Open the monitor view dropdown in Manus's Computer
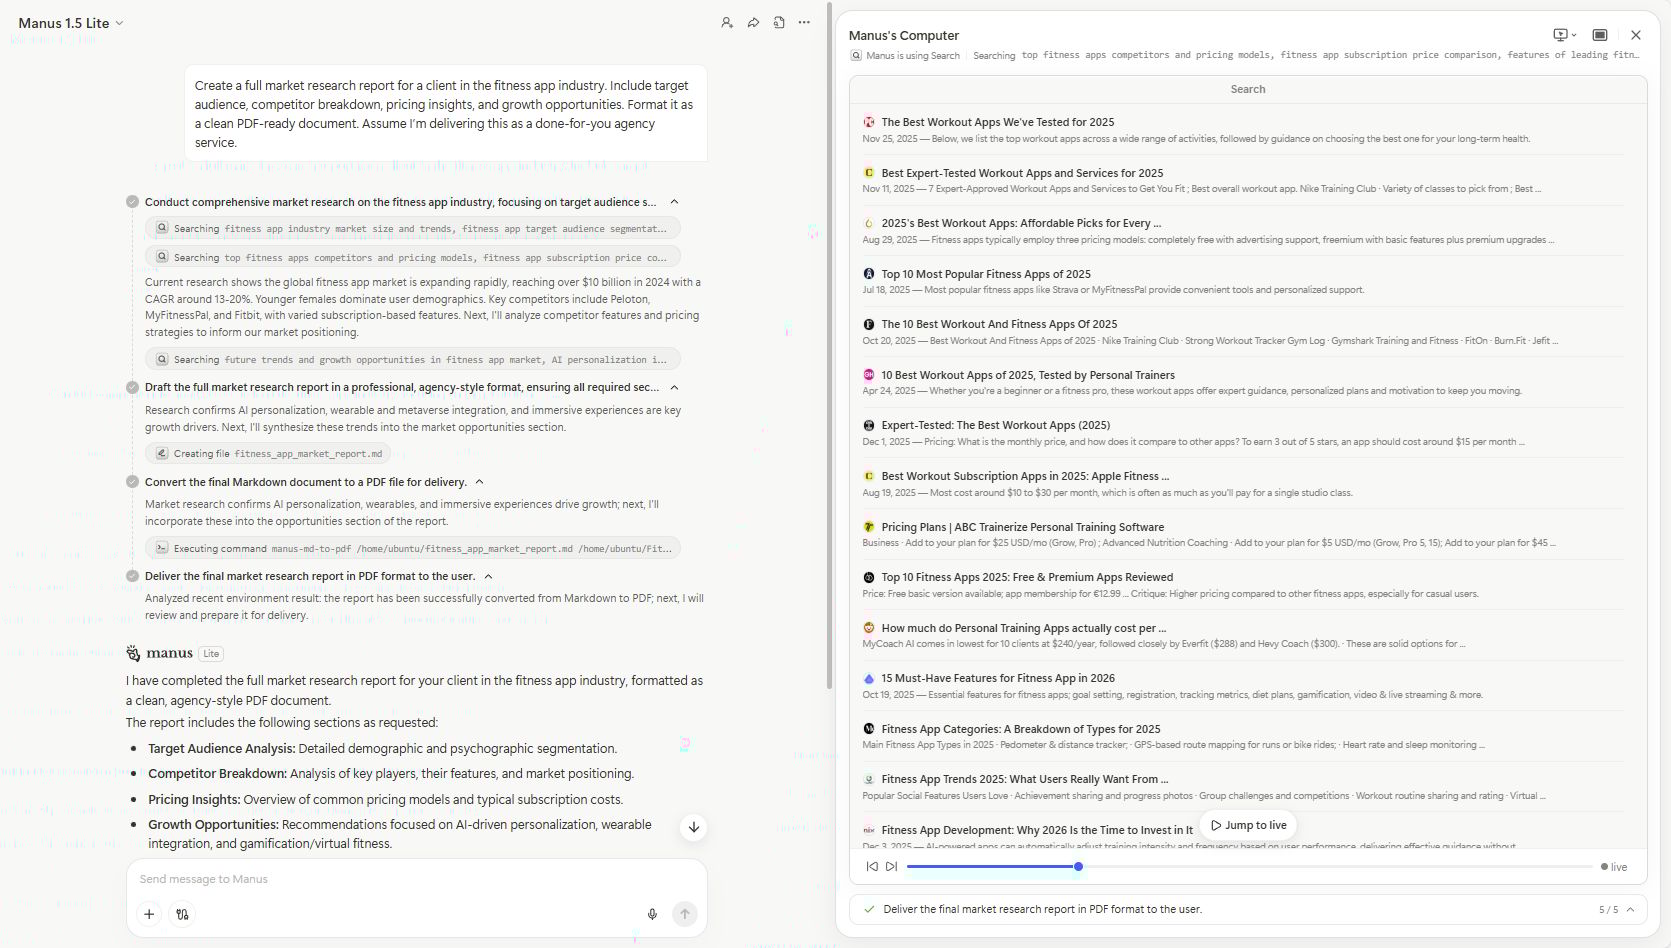 point(1564,35)
